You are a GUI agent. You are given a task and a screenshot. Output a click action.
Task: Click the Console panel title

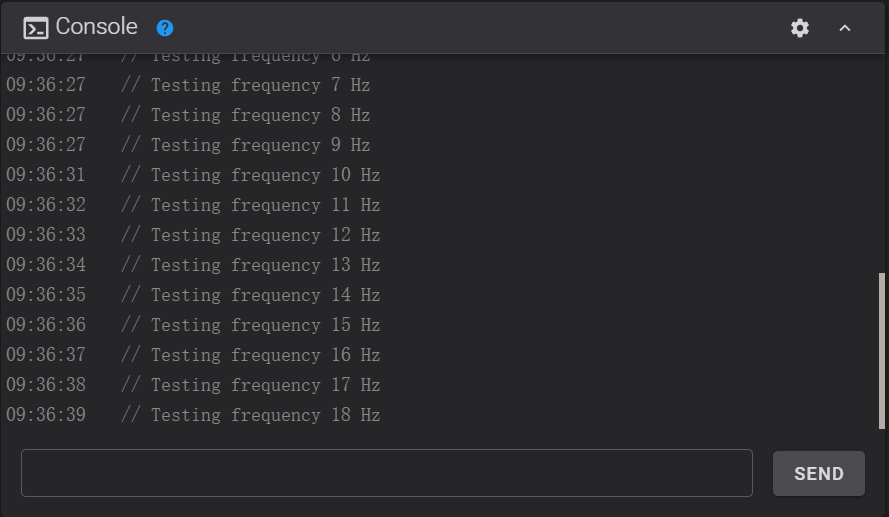click(x=96, y=27)
